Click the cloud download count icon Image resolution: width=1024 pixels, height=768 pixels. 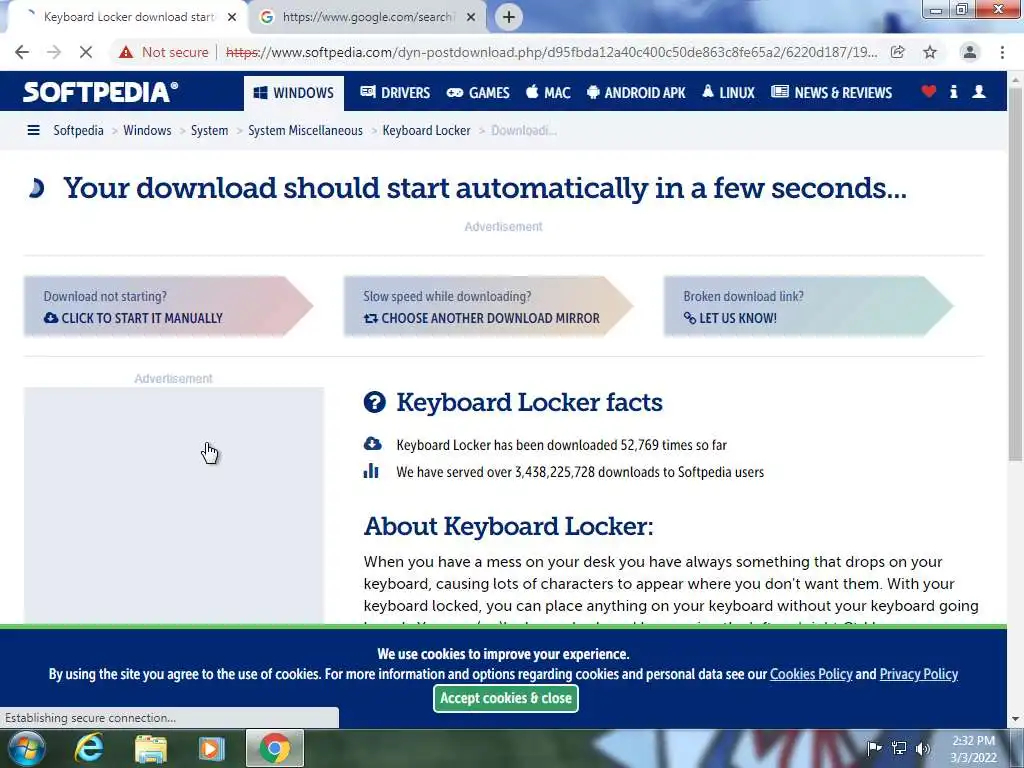pos(372,444)
